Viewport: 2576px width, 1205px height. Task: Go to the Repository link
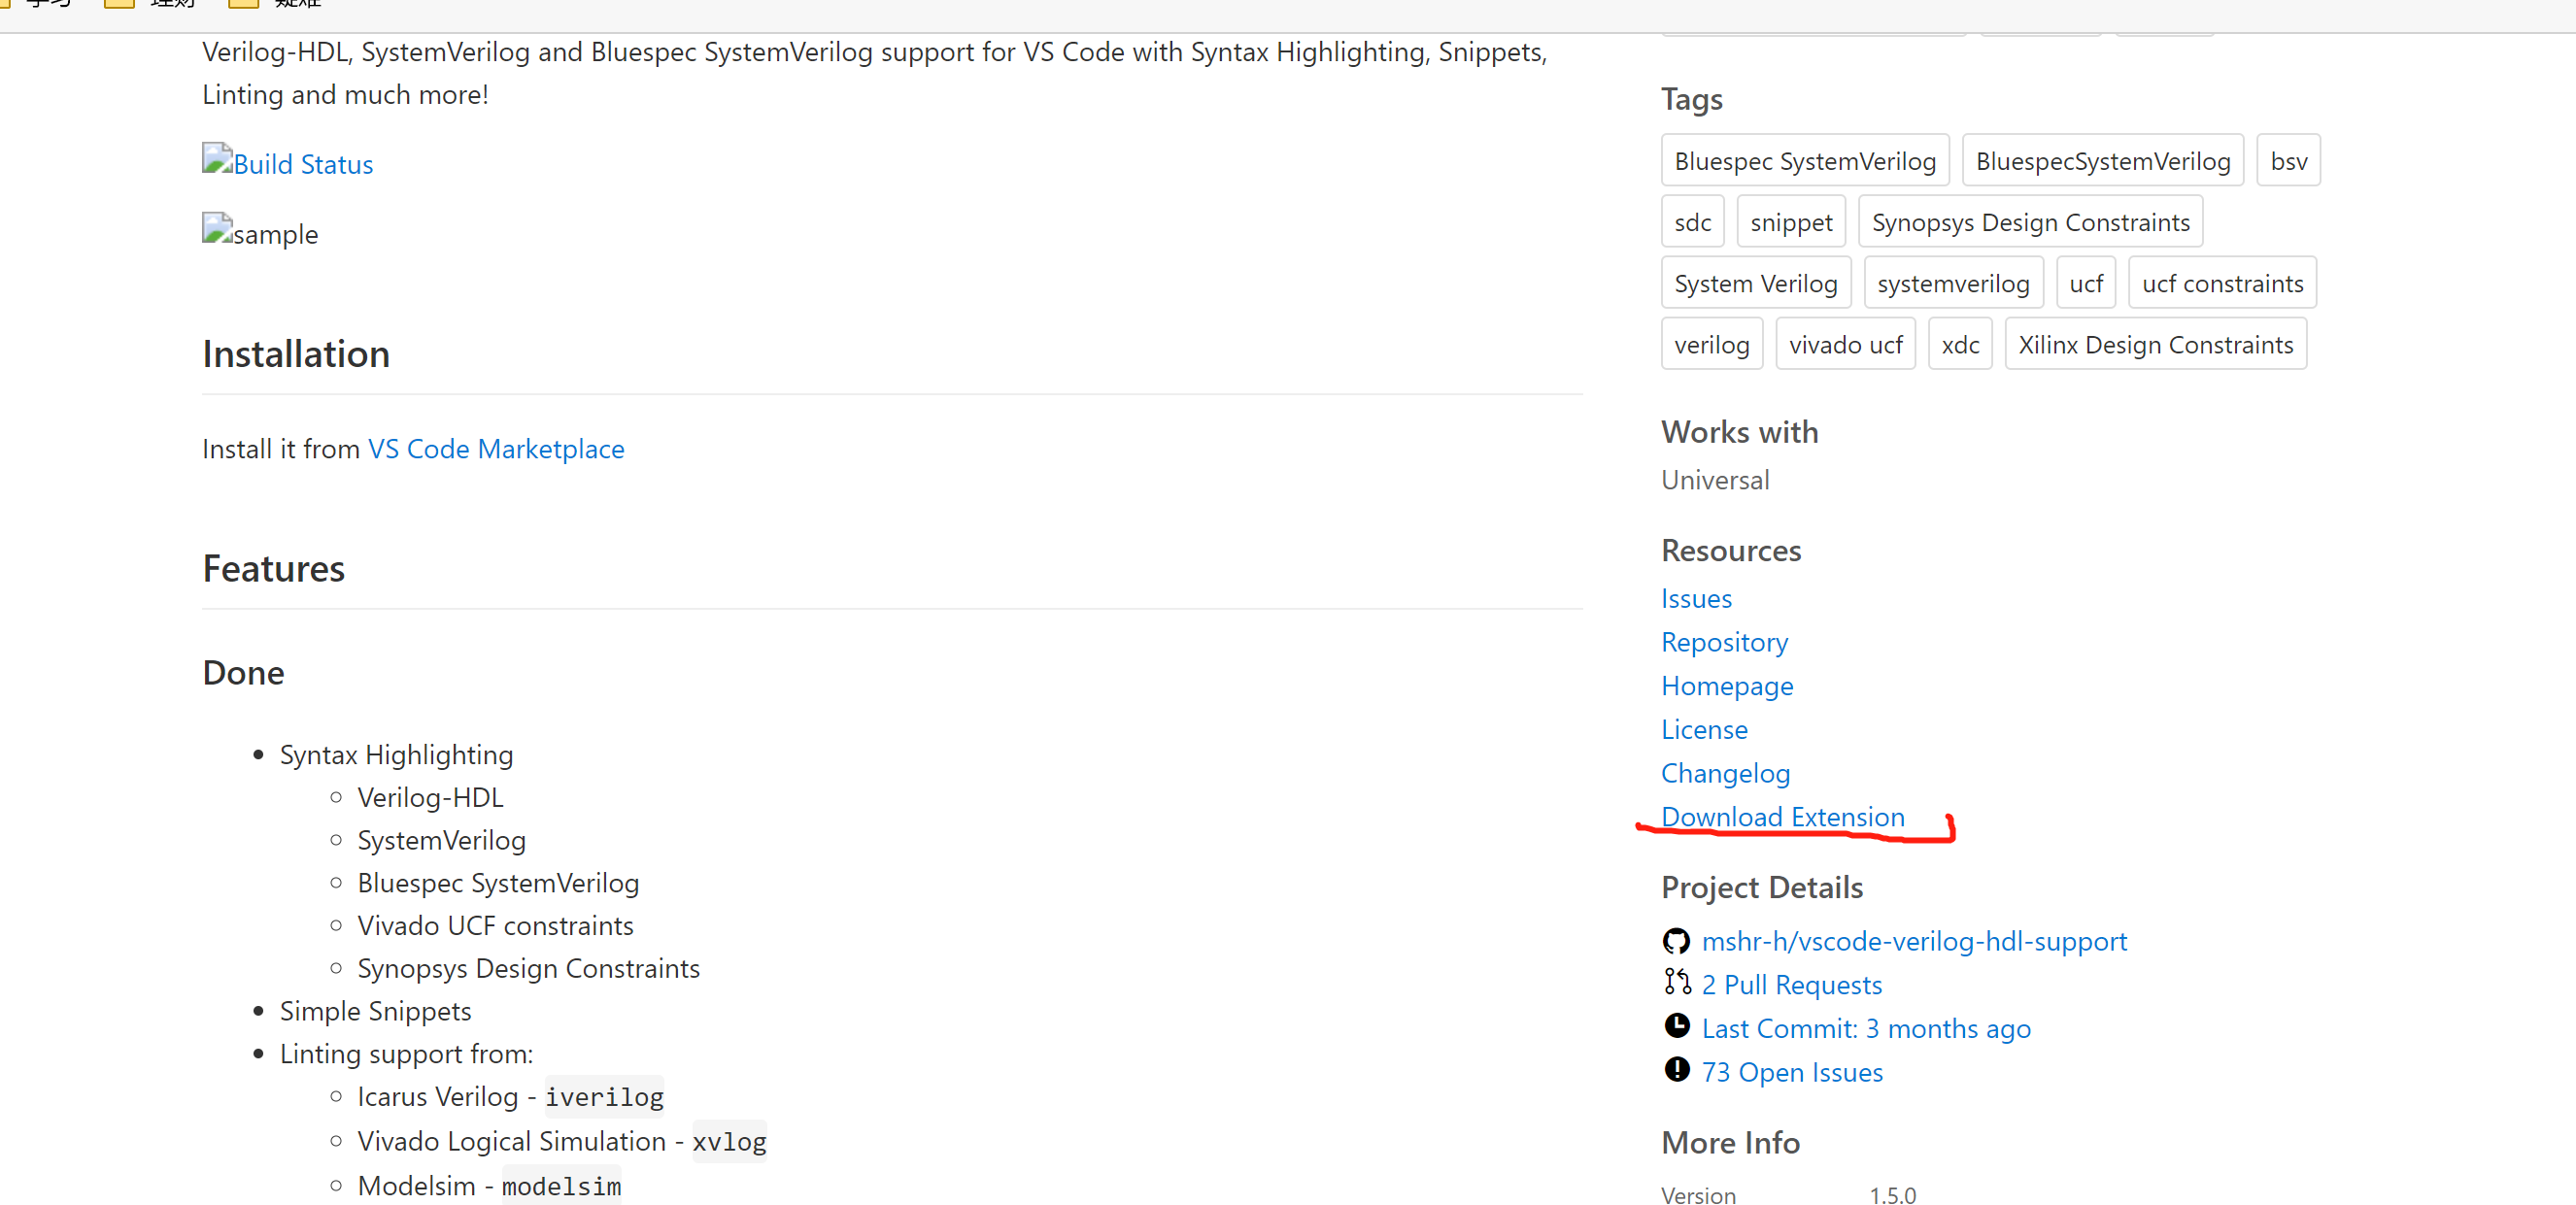[1724, 642]
